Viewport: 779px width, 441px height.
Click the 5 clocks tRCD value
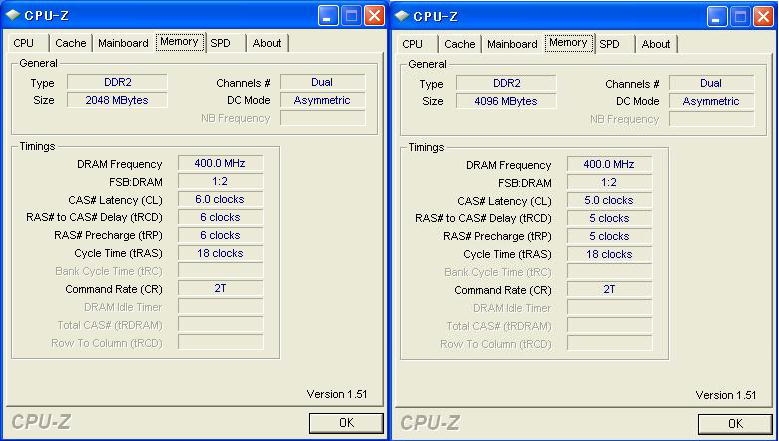610,218
